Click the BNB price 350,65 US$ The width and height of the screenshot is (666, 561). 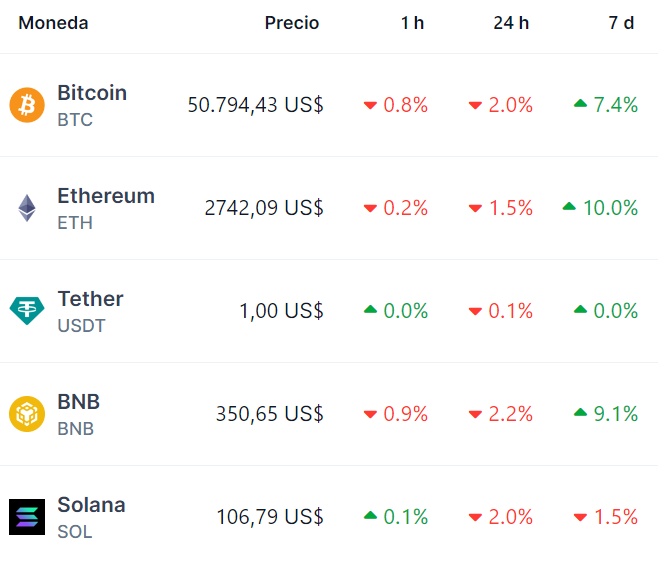269,414
